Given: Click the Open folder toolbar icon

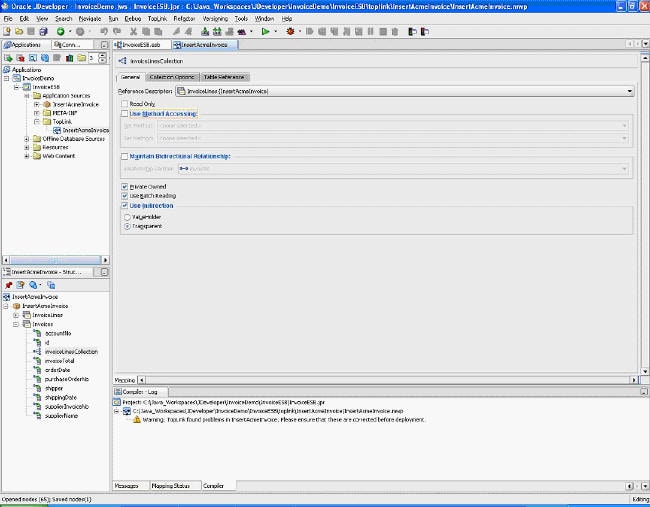Looking at the screenshot, I should click(x=19, y=32).
